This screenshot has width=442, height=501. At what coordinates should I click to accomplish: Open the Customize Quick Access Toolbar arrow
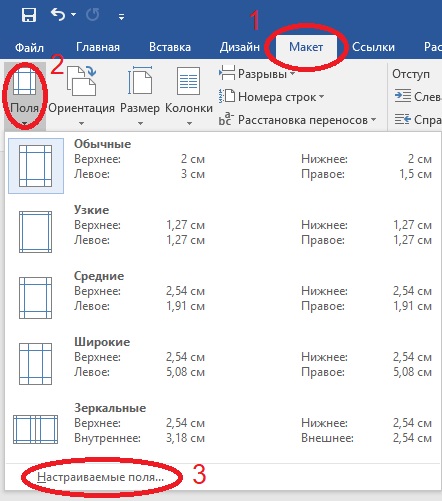point(121,16)
